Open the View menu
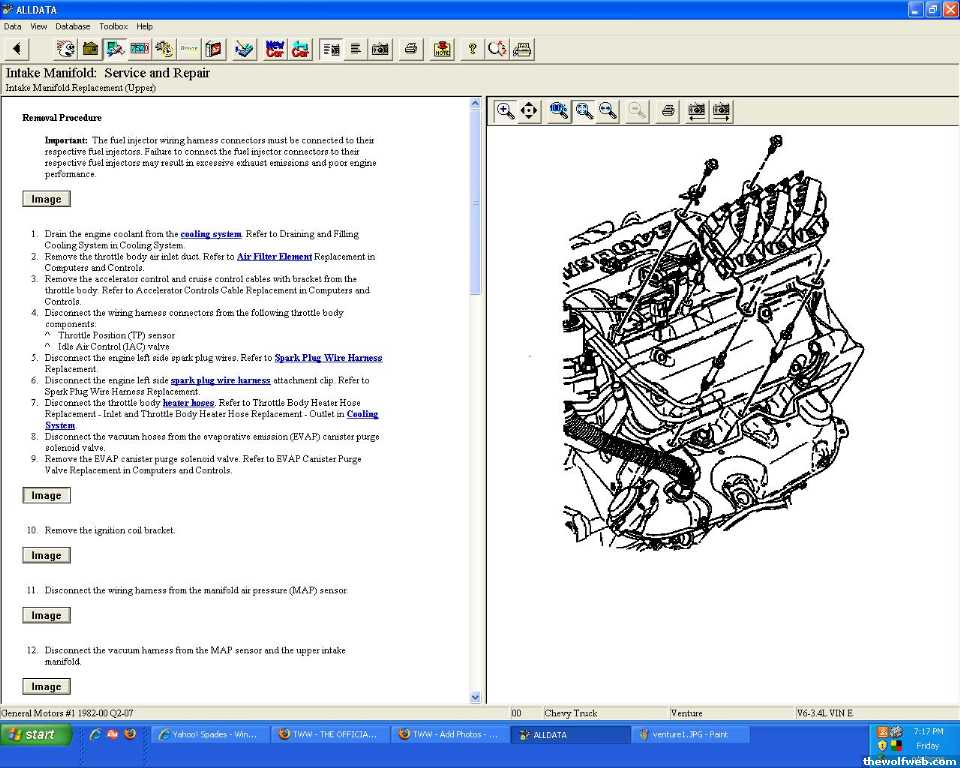This screenshot has width=960, height=768. pos(39,26)
